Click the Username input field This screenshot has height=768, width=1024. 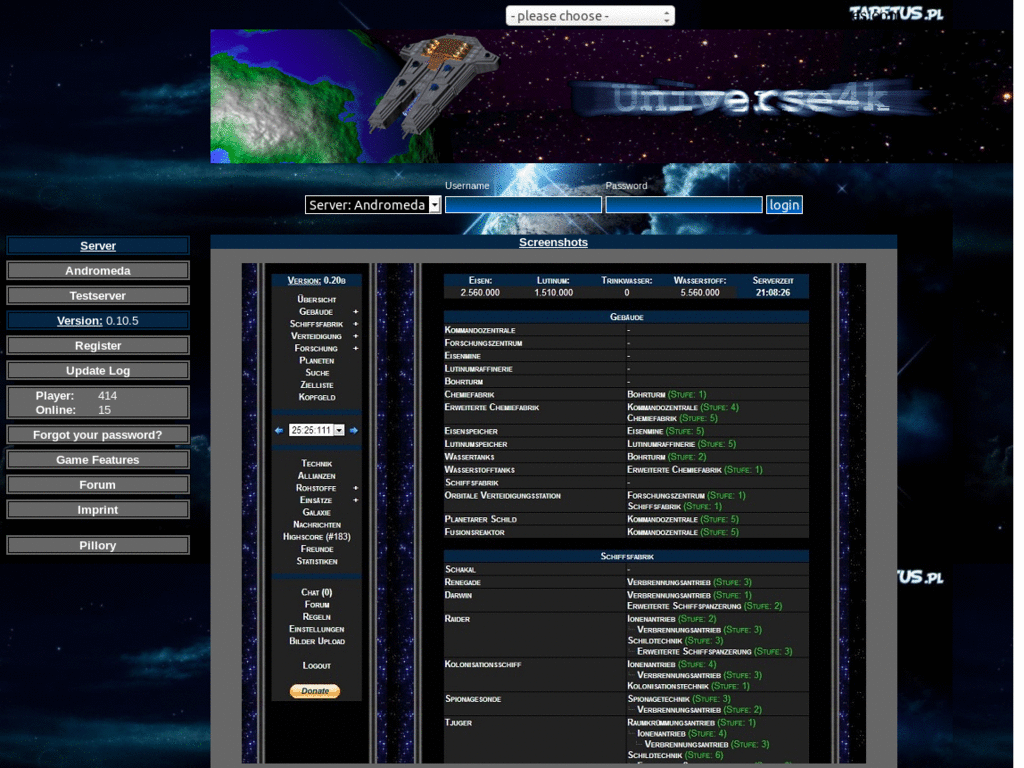[523, 205]
